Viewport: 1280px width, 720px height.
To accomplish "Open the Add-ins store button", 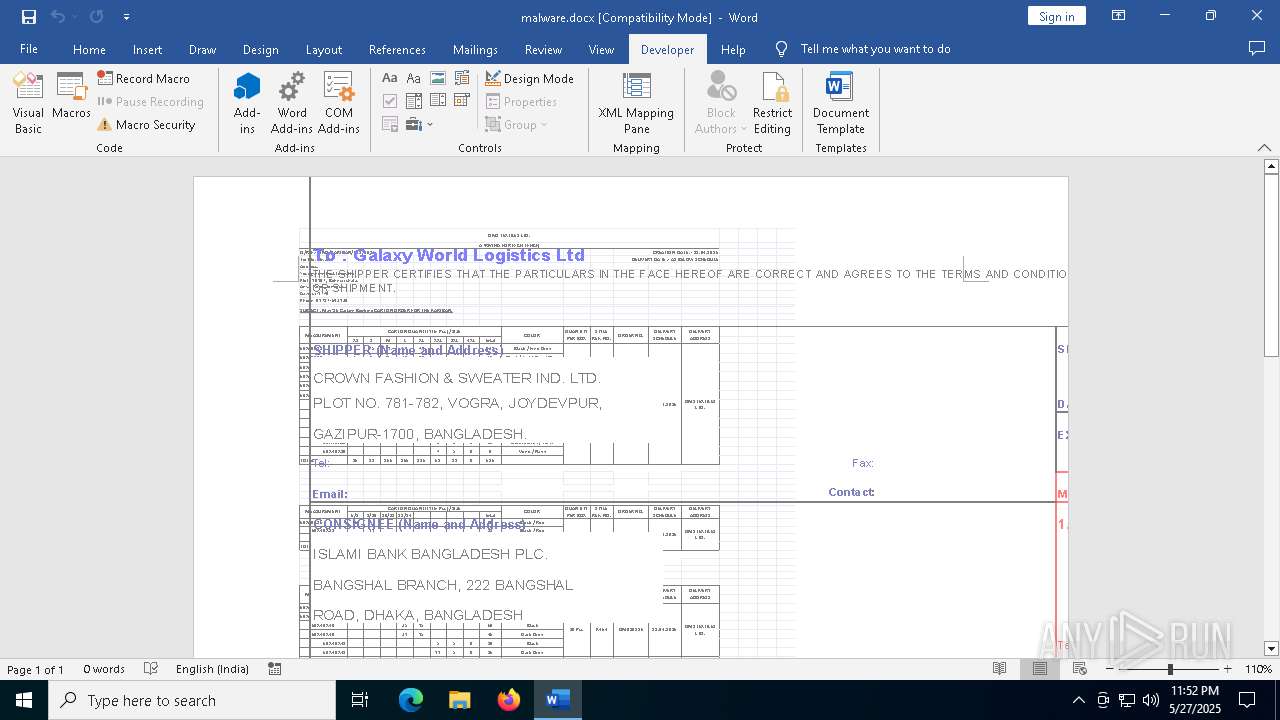I will (247, 103).
